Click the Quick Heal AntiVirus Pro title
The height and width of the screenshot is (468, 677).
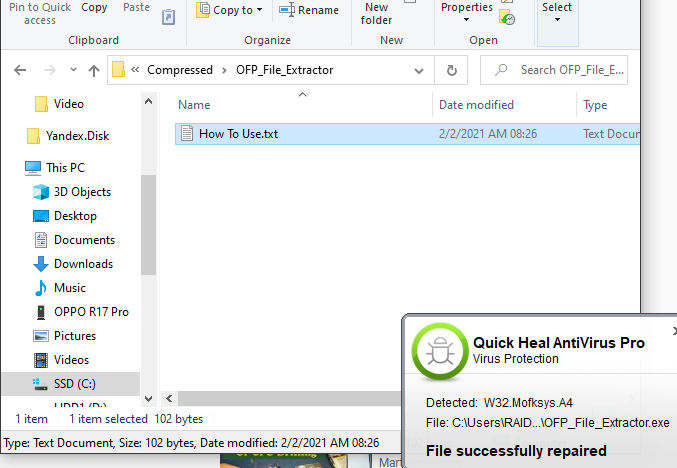pyautogui.click(x=559, y=343)
